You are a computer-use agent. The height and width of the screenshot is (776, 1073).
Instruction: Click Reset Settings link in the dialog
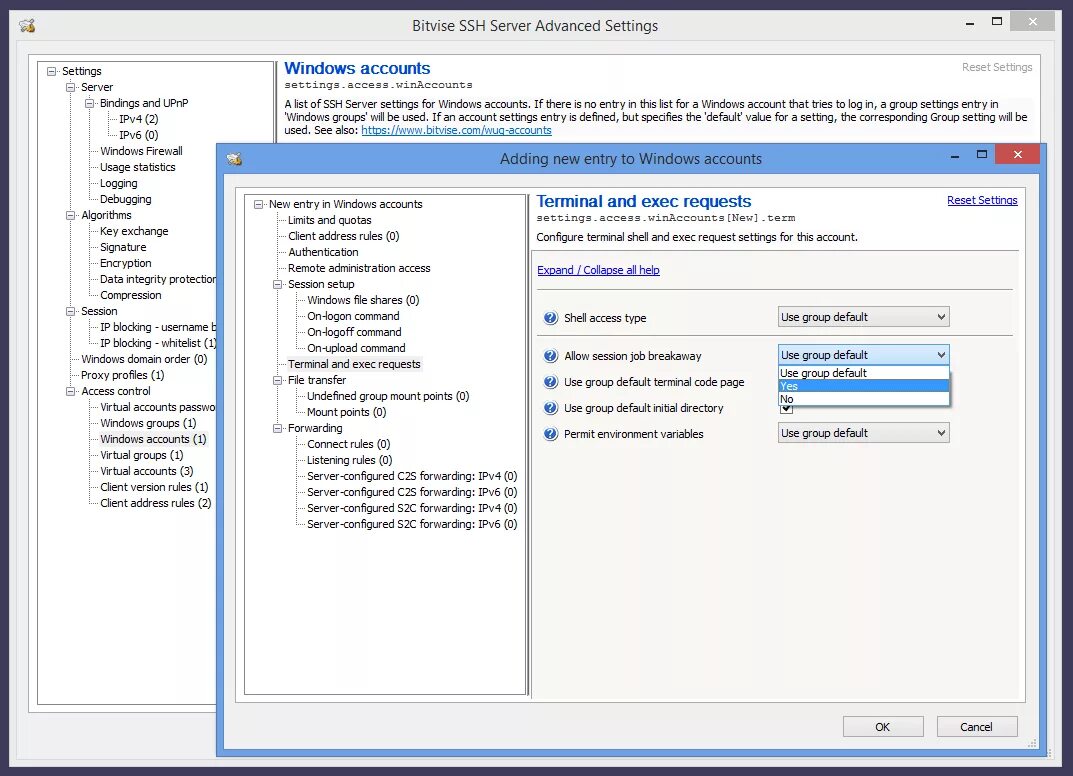click(x=982, y=200)
